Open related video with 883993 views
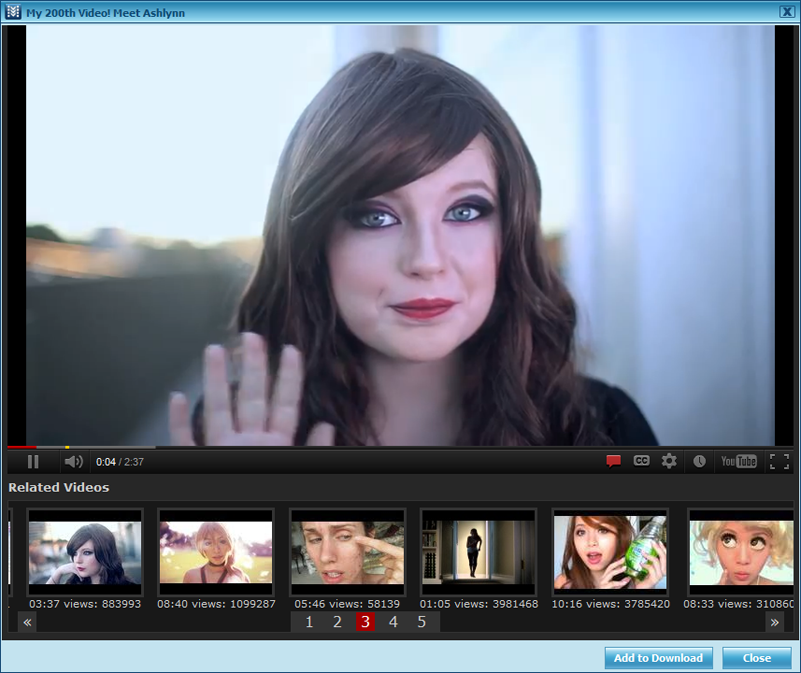The width and height of the screenshot is (801, 673). point(85,552)
